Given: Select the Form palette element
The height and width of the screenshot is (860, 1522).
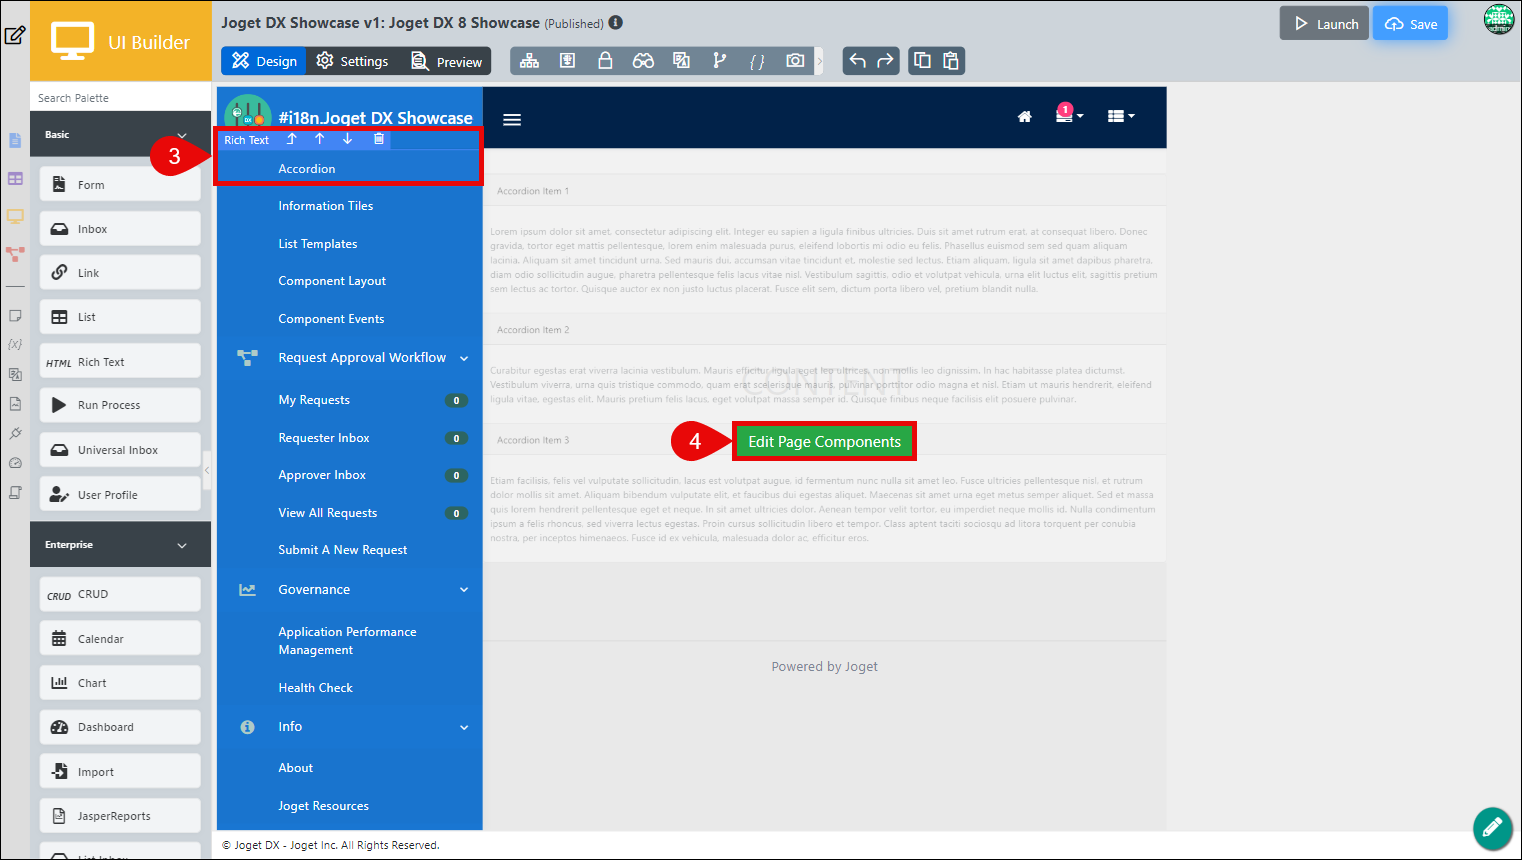Looking at the screenshot, I should pyautogui.click(x=120, y=185).
